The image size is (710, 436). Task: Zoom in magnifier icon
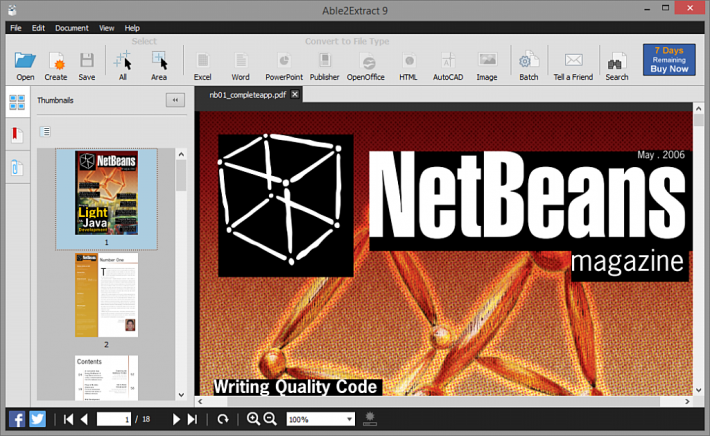[253, 419]
